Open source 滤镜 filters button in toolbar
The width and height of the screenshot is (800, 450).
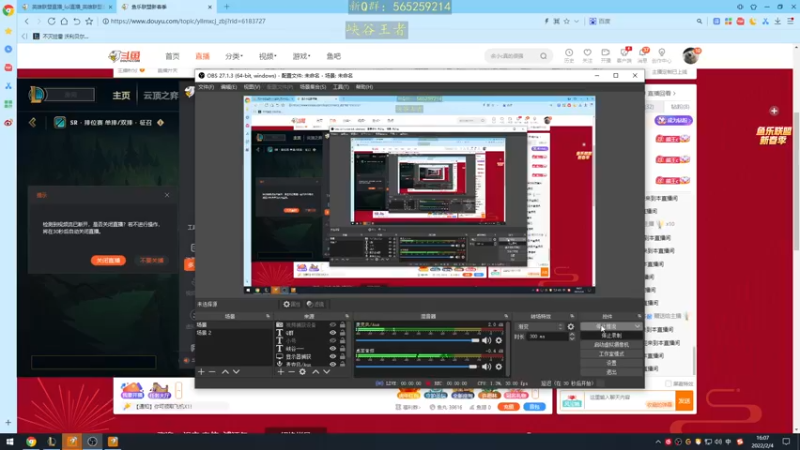(315, 304)
